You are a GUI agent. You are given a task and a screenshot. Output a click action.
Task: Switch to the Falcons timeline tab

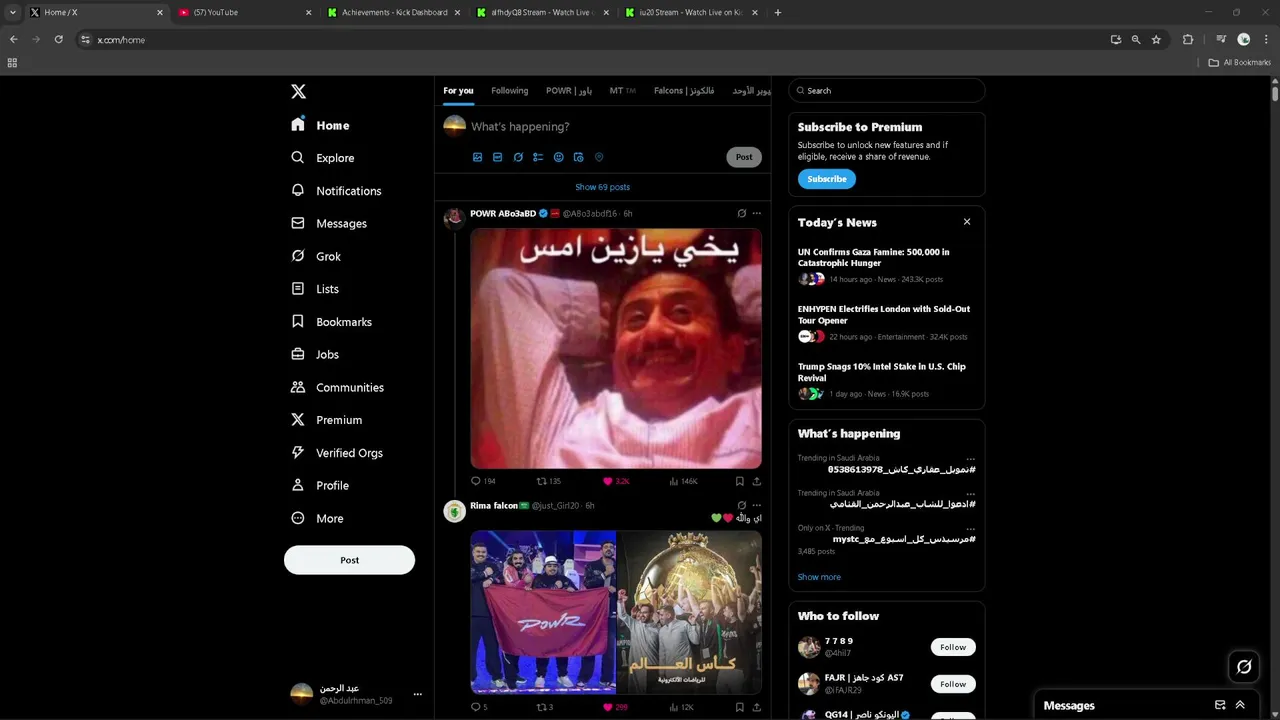click(684, 91)
